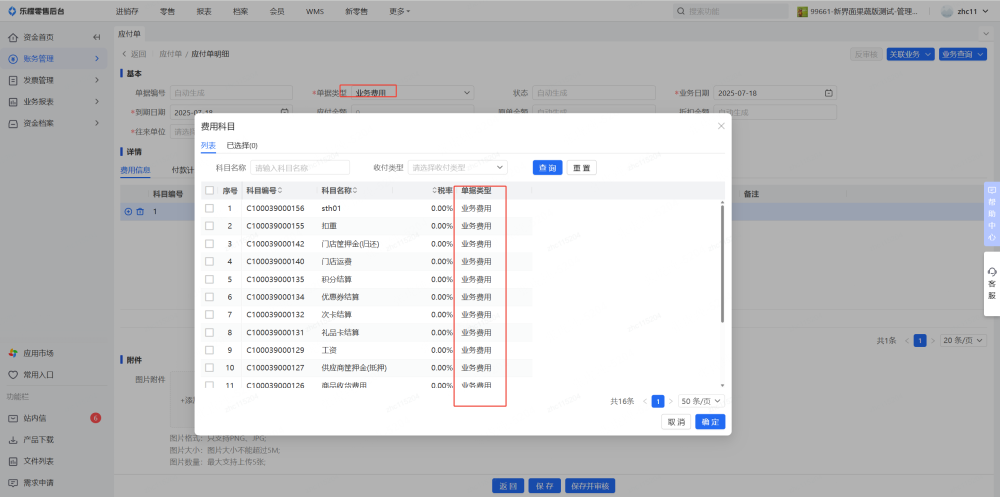Open 站内信 messages in sidebar
The width and height of the screenshot is (1000, 497).
13,418
